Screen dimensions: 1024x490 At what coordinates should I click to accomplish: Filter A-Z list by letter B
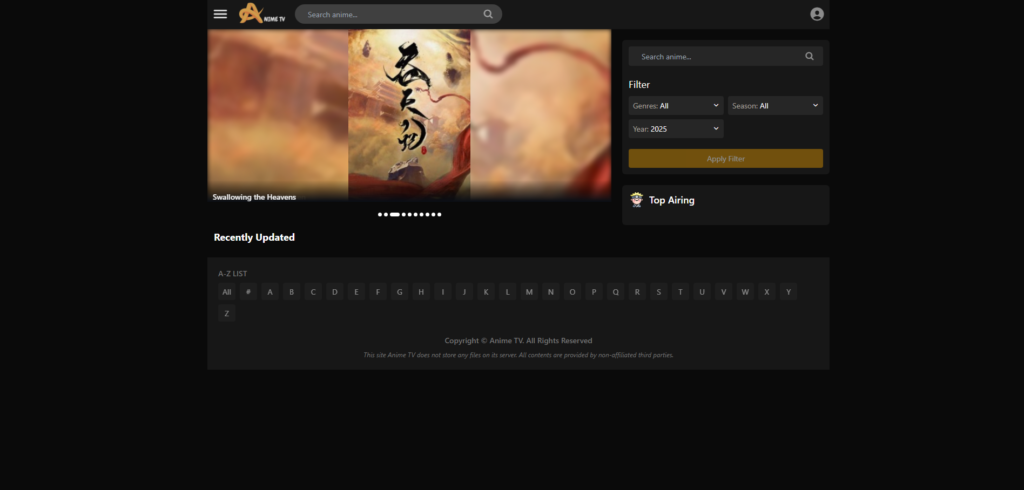point(291,292)
